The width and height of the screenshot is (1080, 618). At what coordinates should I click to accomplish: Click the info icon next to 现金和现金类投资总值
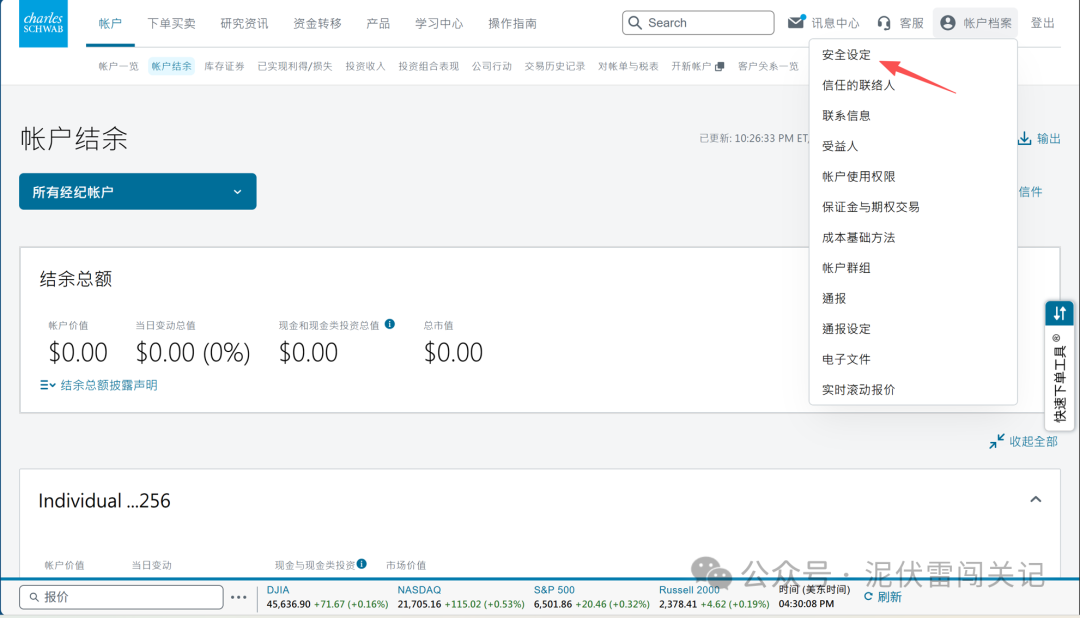(x=389, y=324)
